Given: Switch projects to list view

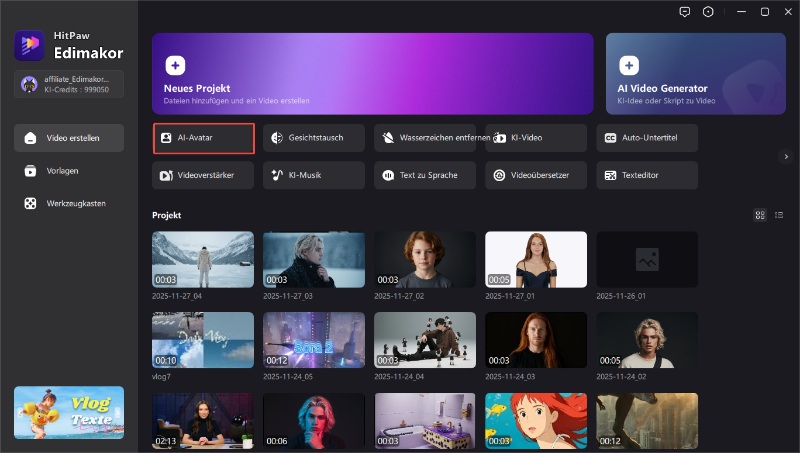Looking at the screenshot, I should coord(779,215).
